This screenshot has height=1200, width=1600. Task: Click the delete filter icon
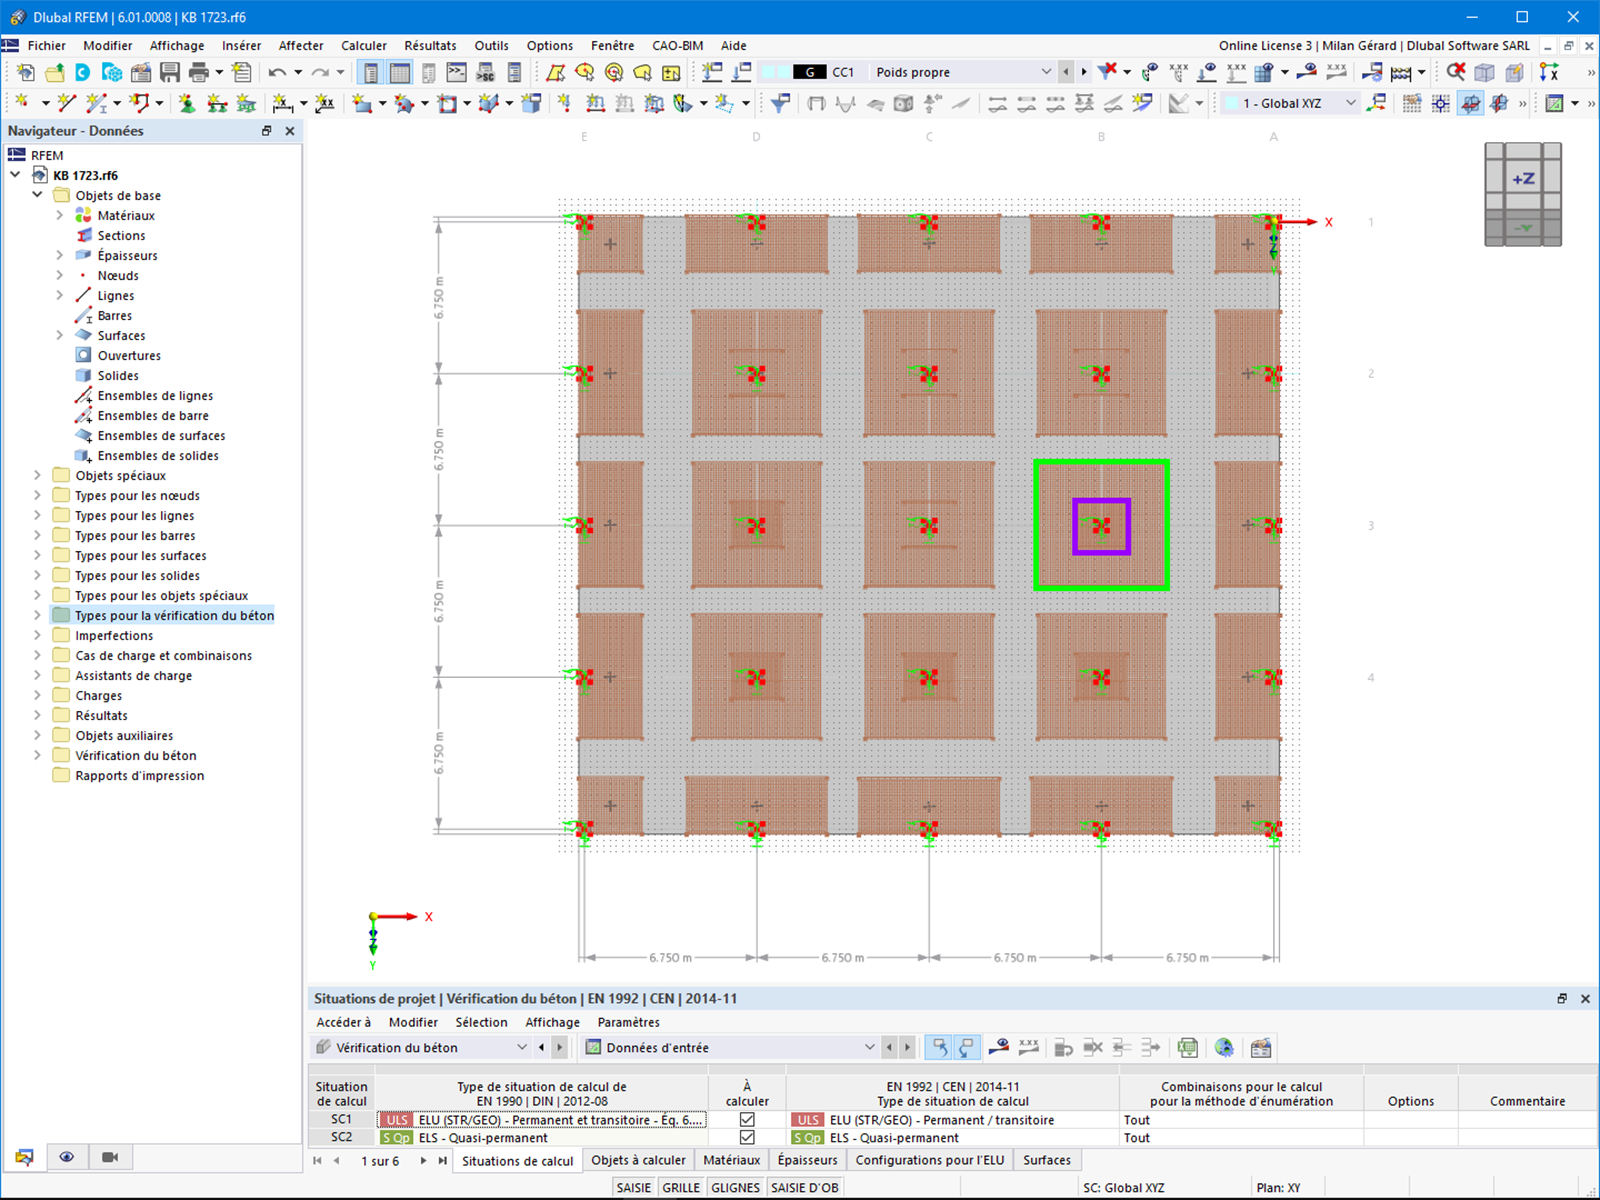coord(1107,72)
